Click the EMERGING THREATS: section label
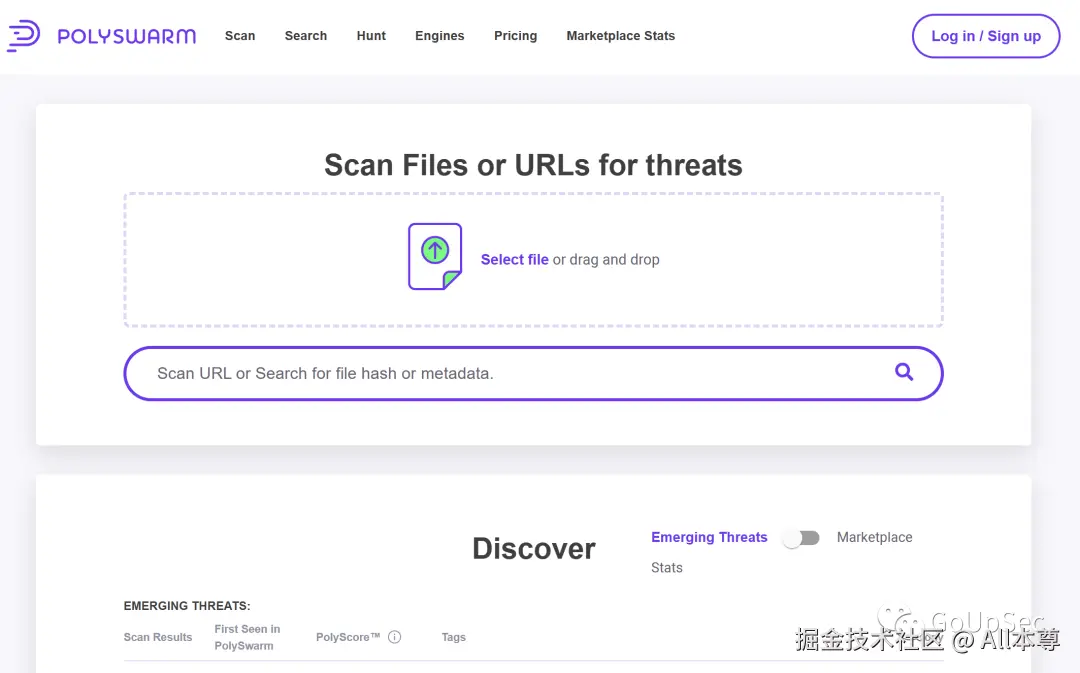1080x673 pixels. 187,605
